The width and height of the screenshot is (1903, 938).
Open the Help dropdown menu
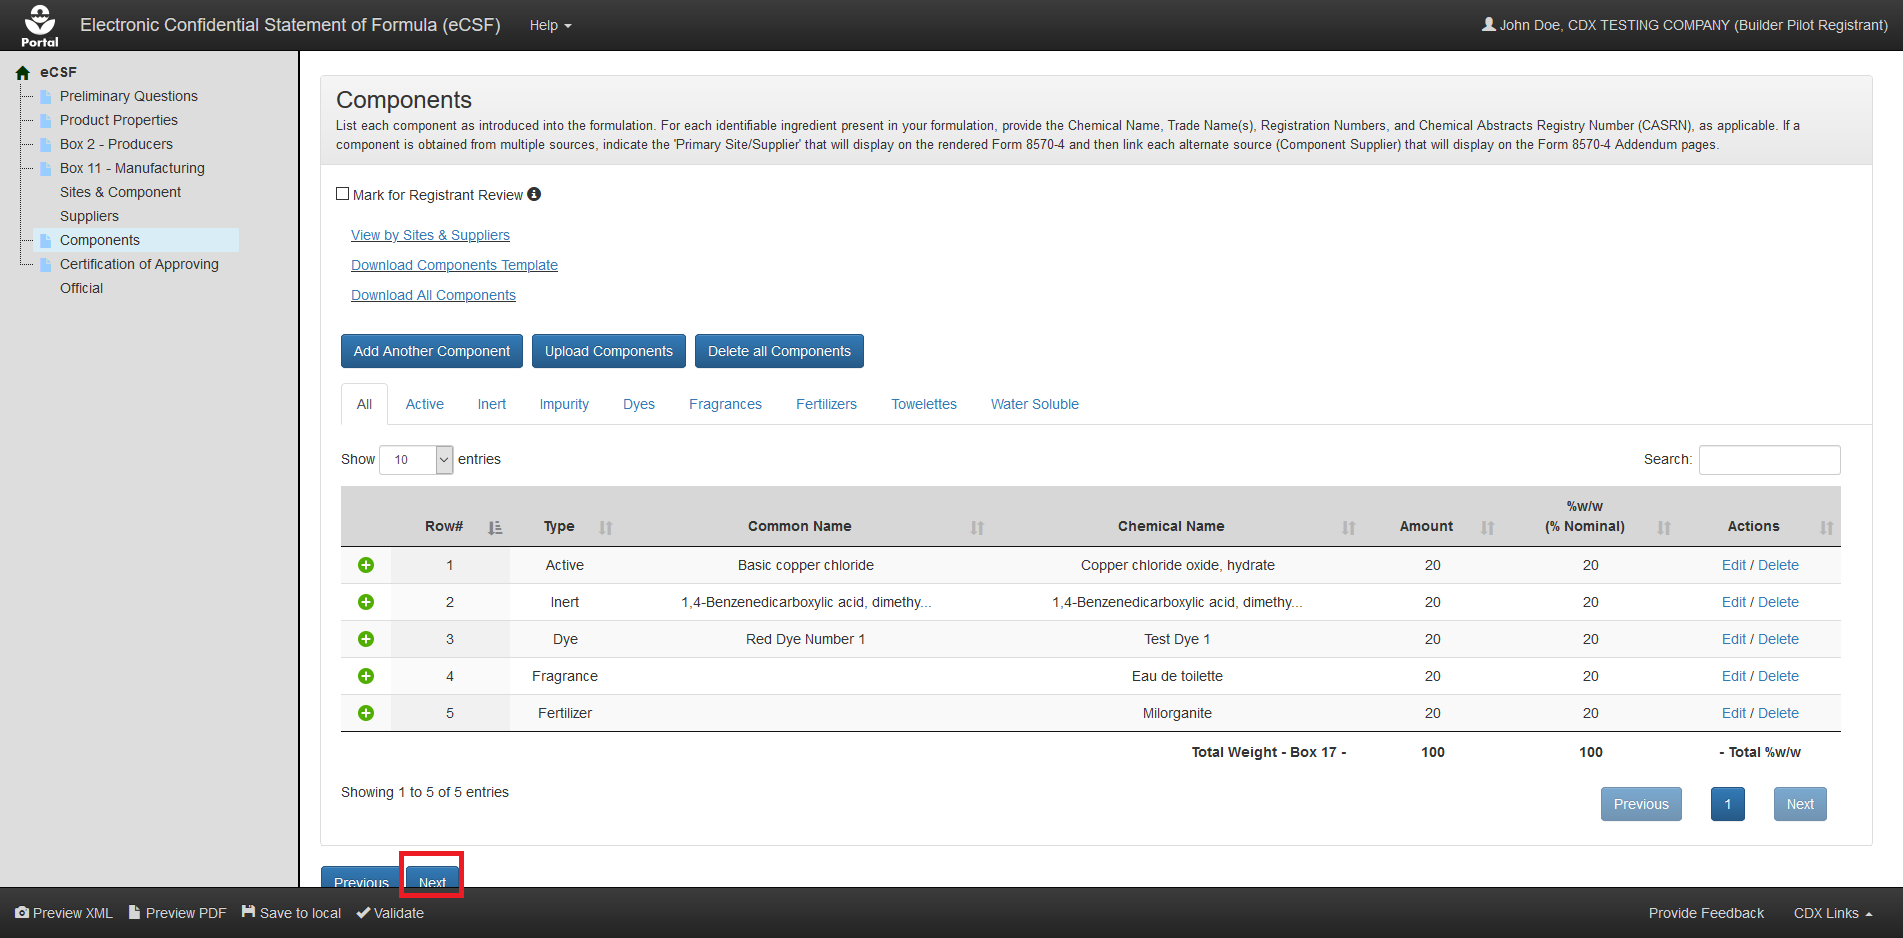pyautogui.click(x=550, y=25)
